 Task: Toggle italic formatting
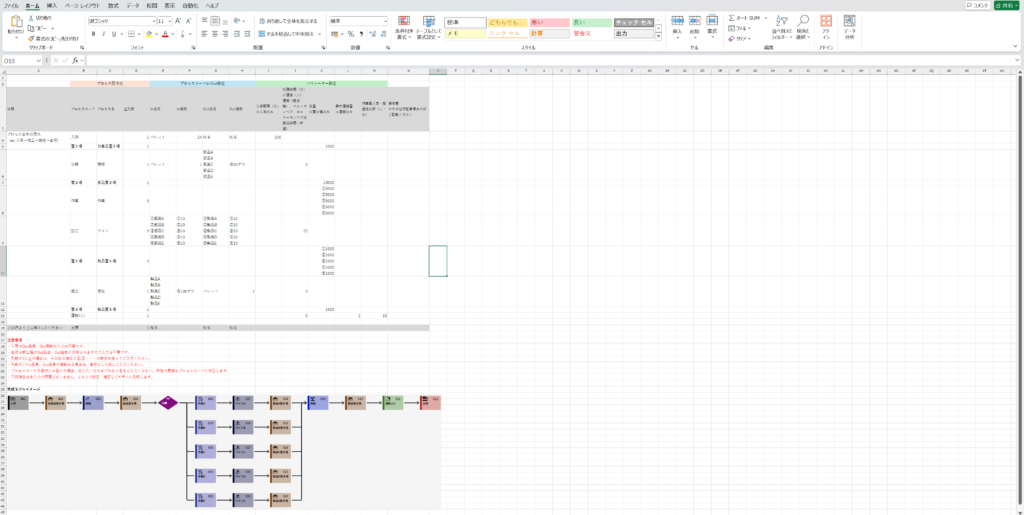103,34
